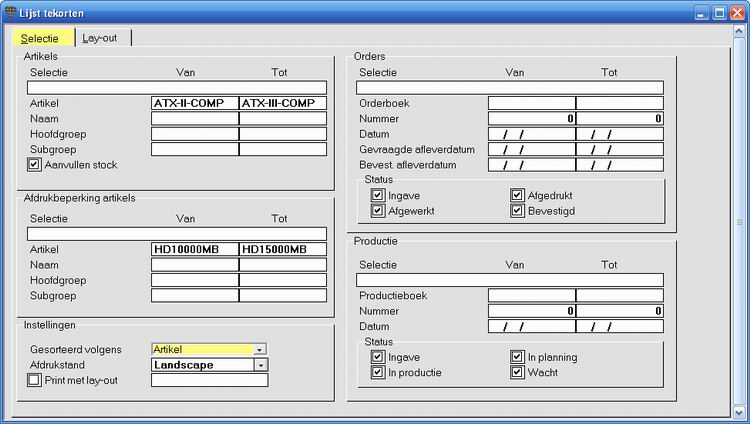Click Afdrukbeperking Subgroep Van field
The image size is (750, 424).
click(195, 295)
